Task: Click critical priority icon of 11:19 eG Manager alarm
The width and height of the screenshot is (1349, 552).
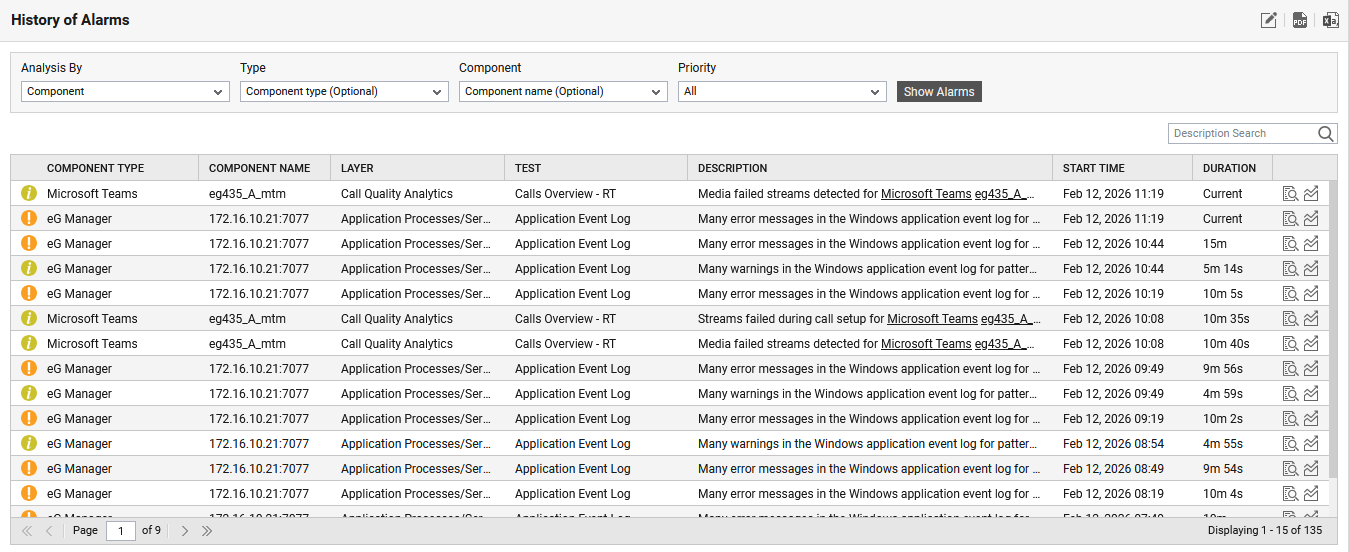Action: 29,219
